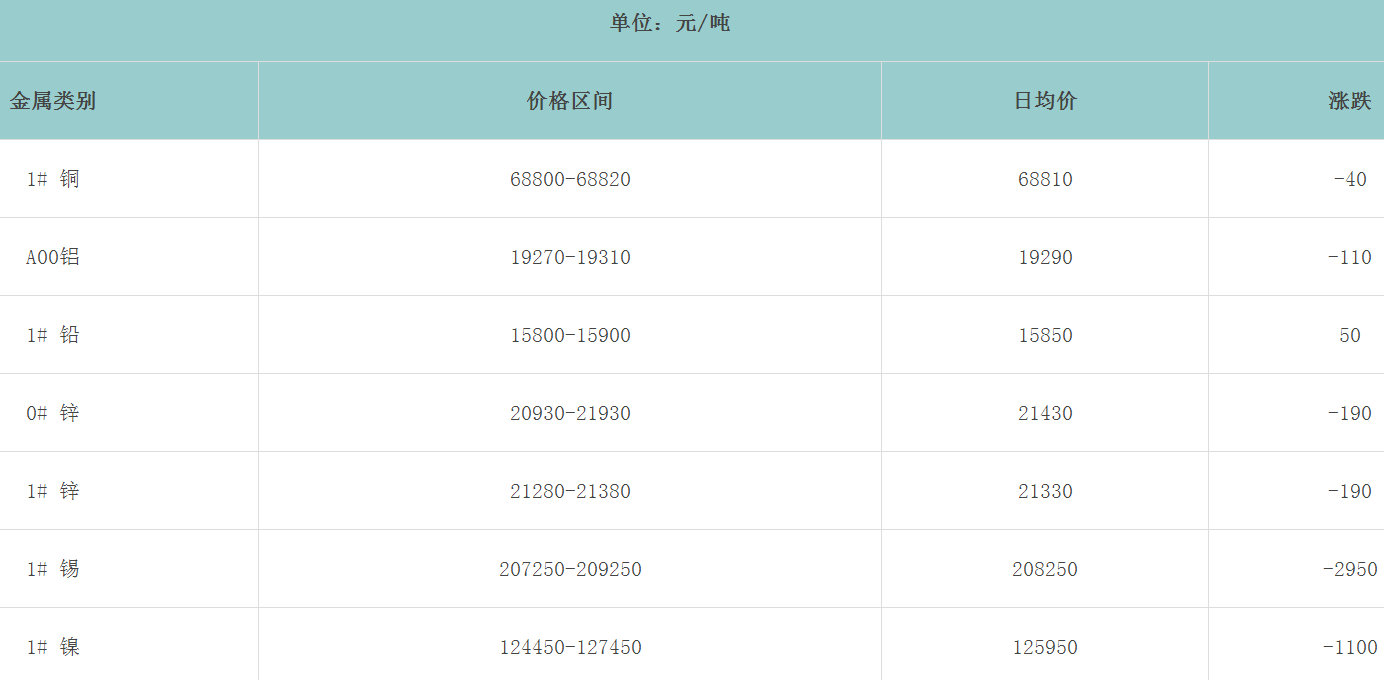This screenshot has height=680, width=1384.
Task: Click the 1# 镍 metal name cell
Action: coord(53,648)
